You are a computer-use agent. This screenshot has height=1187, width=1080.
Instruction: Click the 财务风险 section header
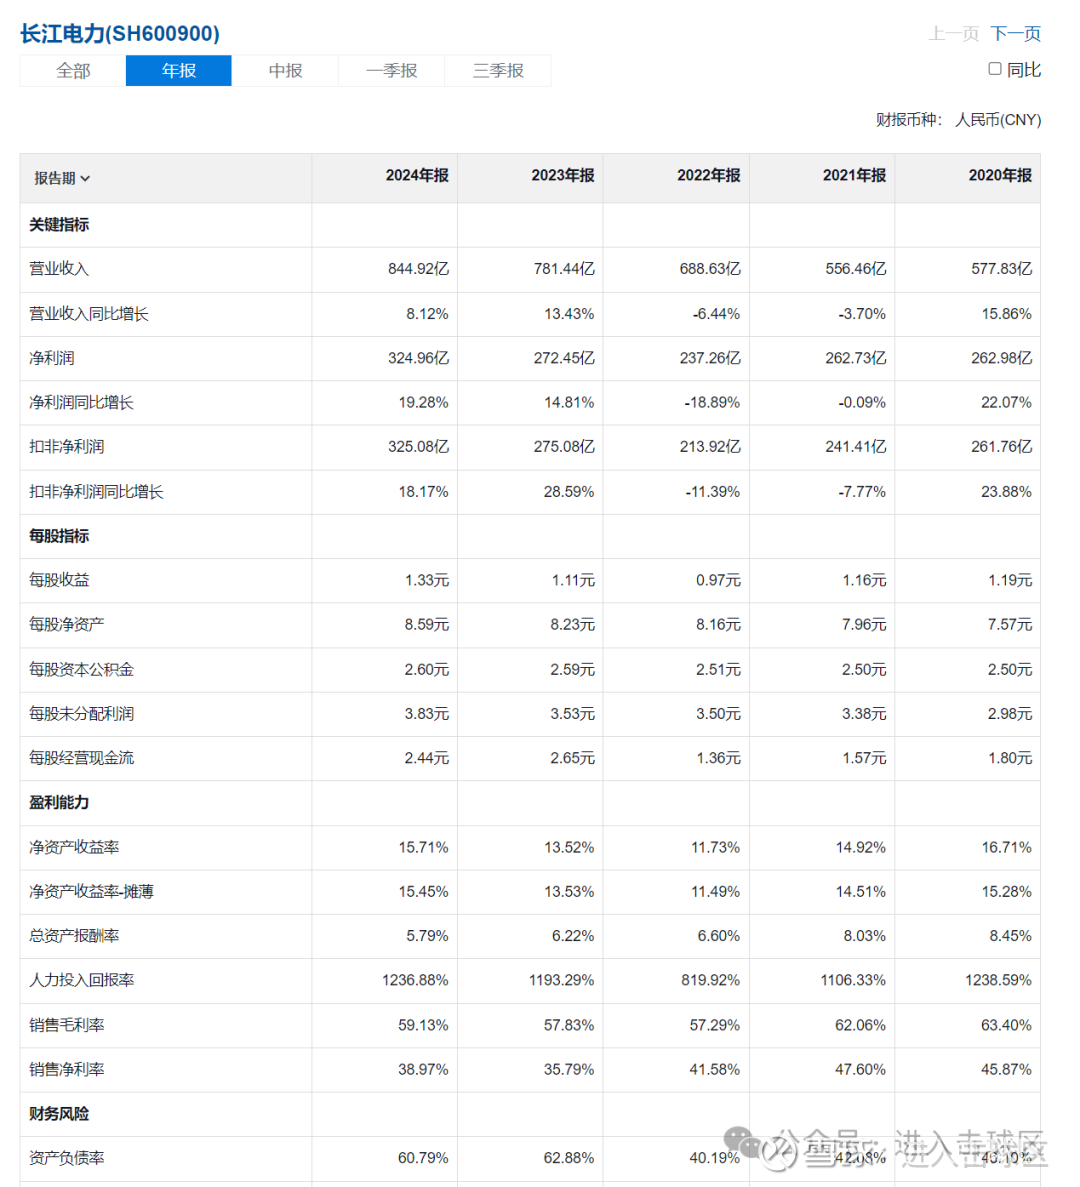click(59, 1114)
